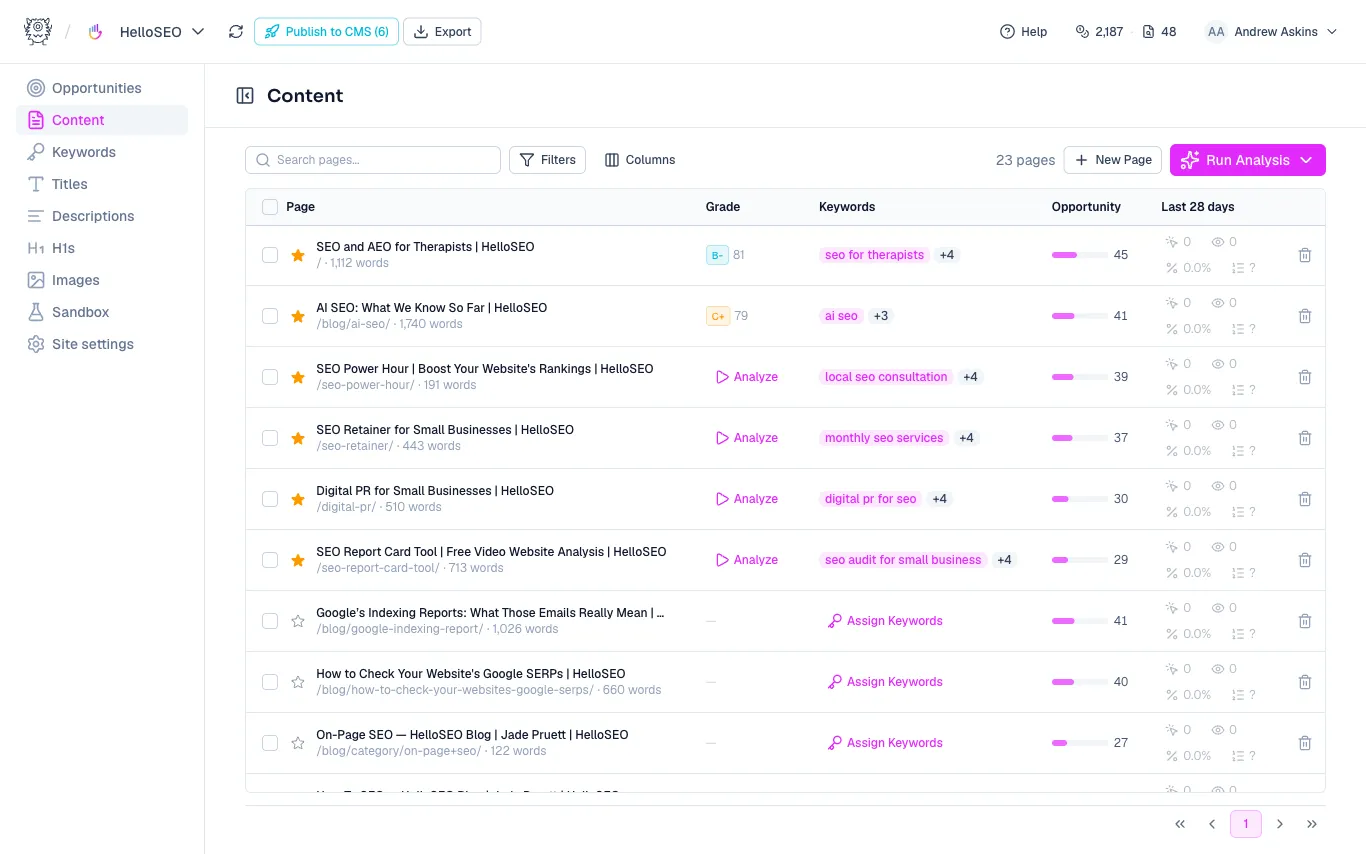Jump to the last page of results
Screen dimensions: 1366x854
(1312, 824)
